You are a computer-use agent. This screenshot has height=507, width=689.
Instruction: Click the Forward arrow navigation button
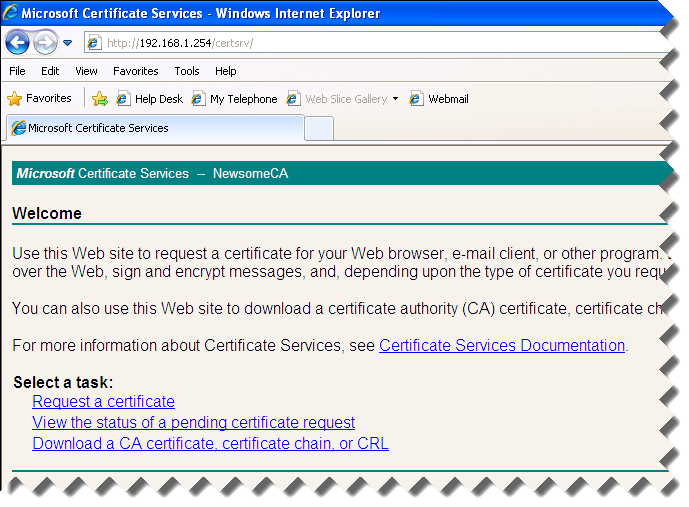[x=45, y=43]
